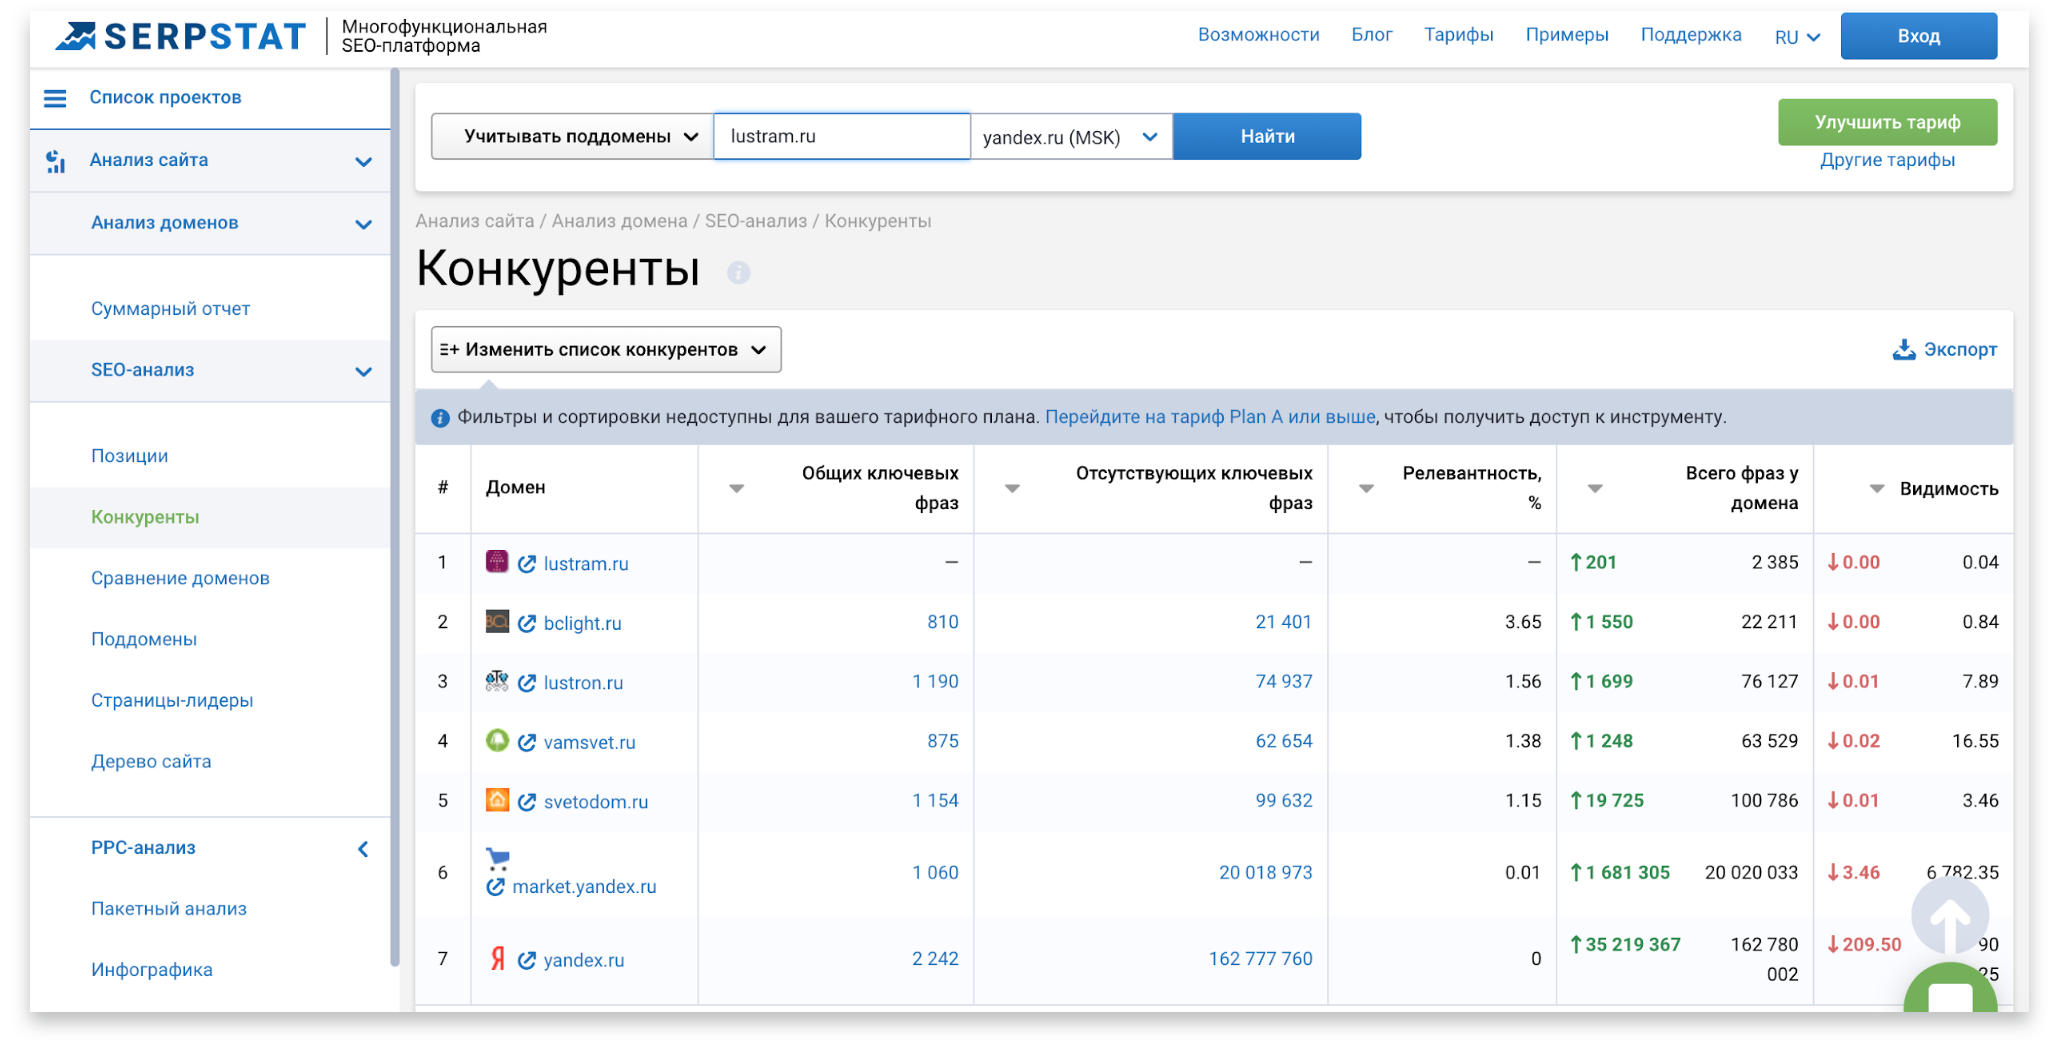
Task: Click the scroll-to-top arrow button
Action: [1949, 915]
